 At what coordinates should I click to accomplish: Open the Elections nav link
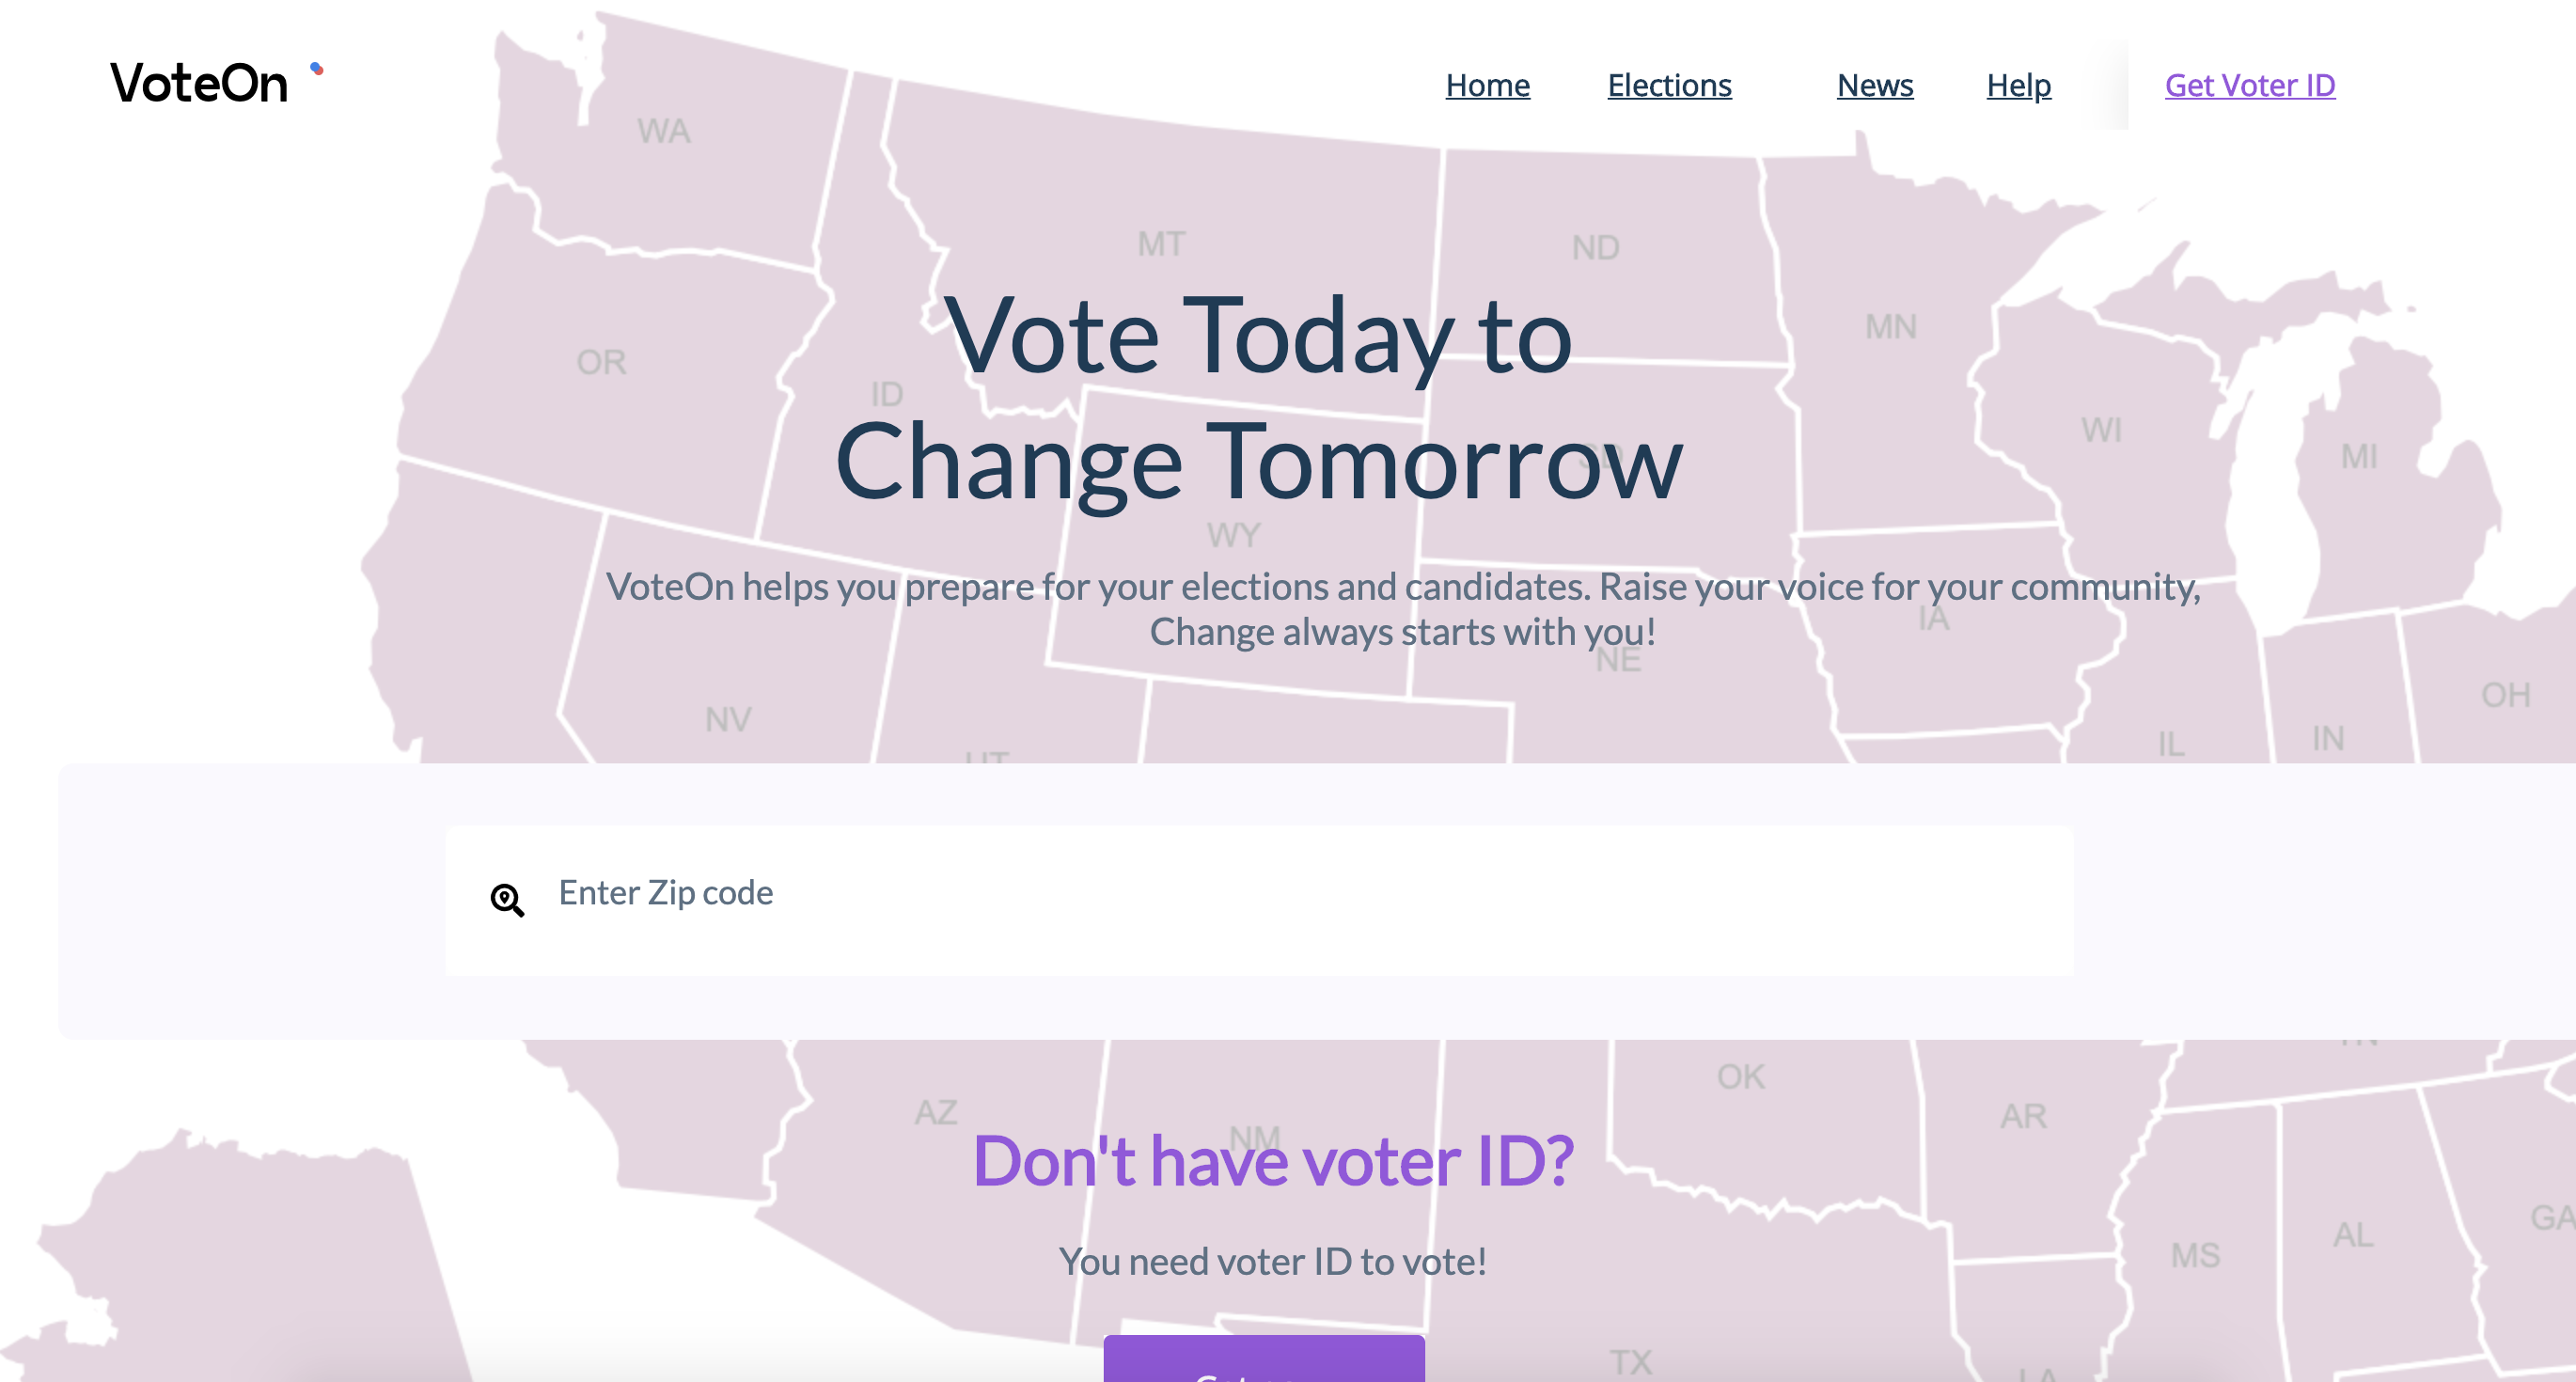1669,85
